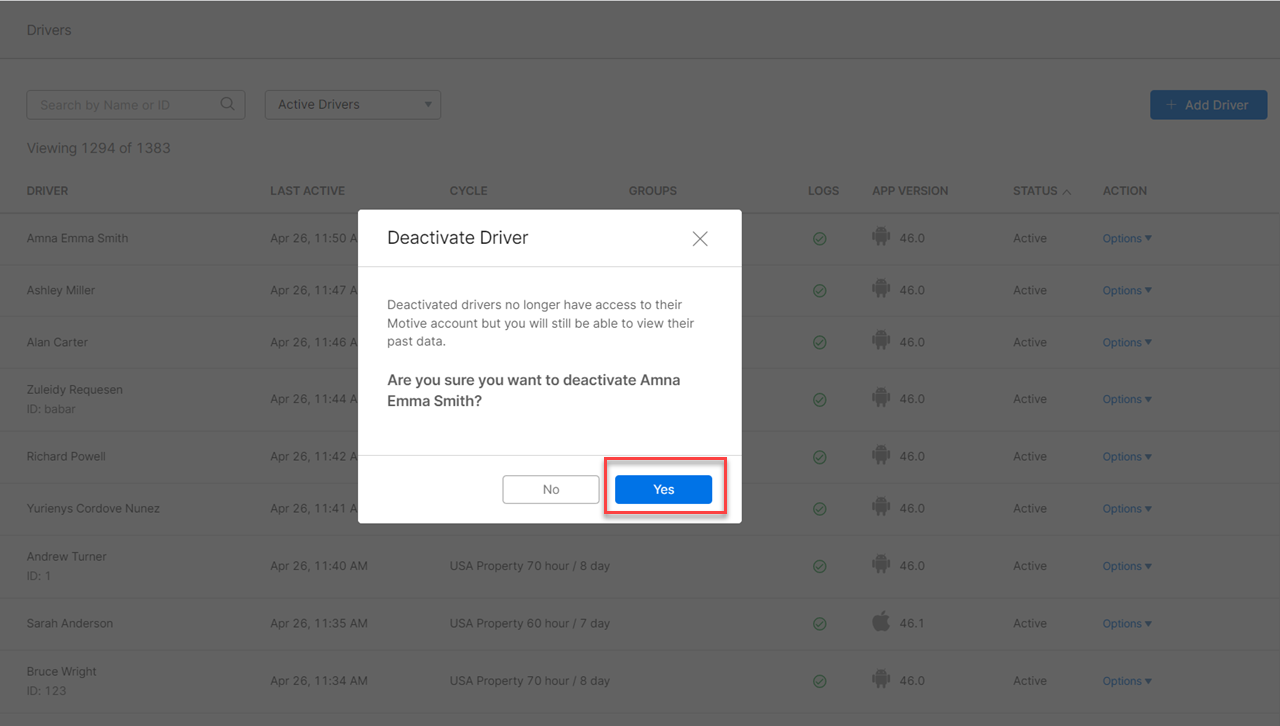Select driver name Amna Emma Smith in table

click(77, 238)
